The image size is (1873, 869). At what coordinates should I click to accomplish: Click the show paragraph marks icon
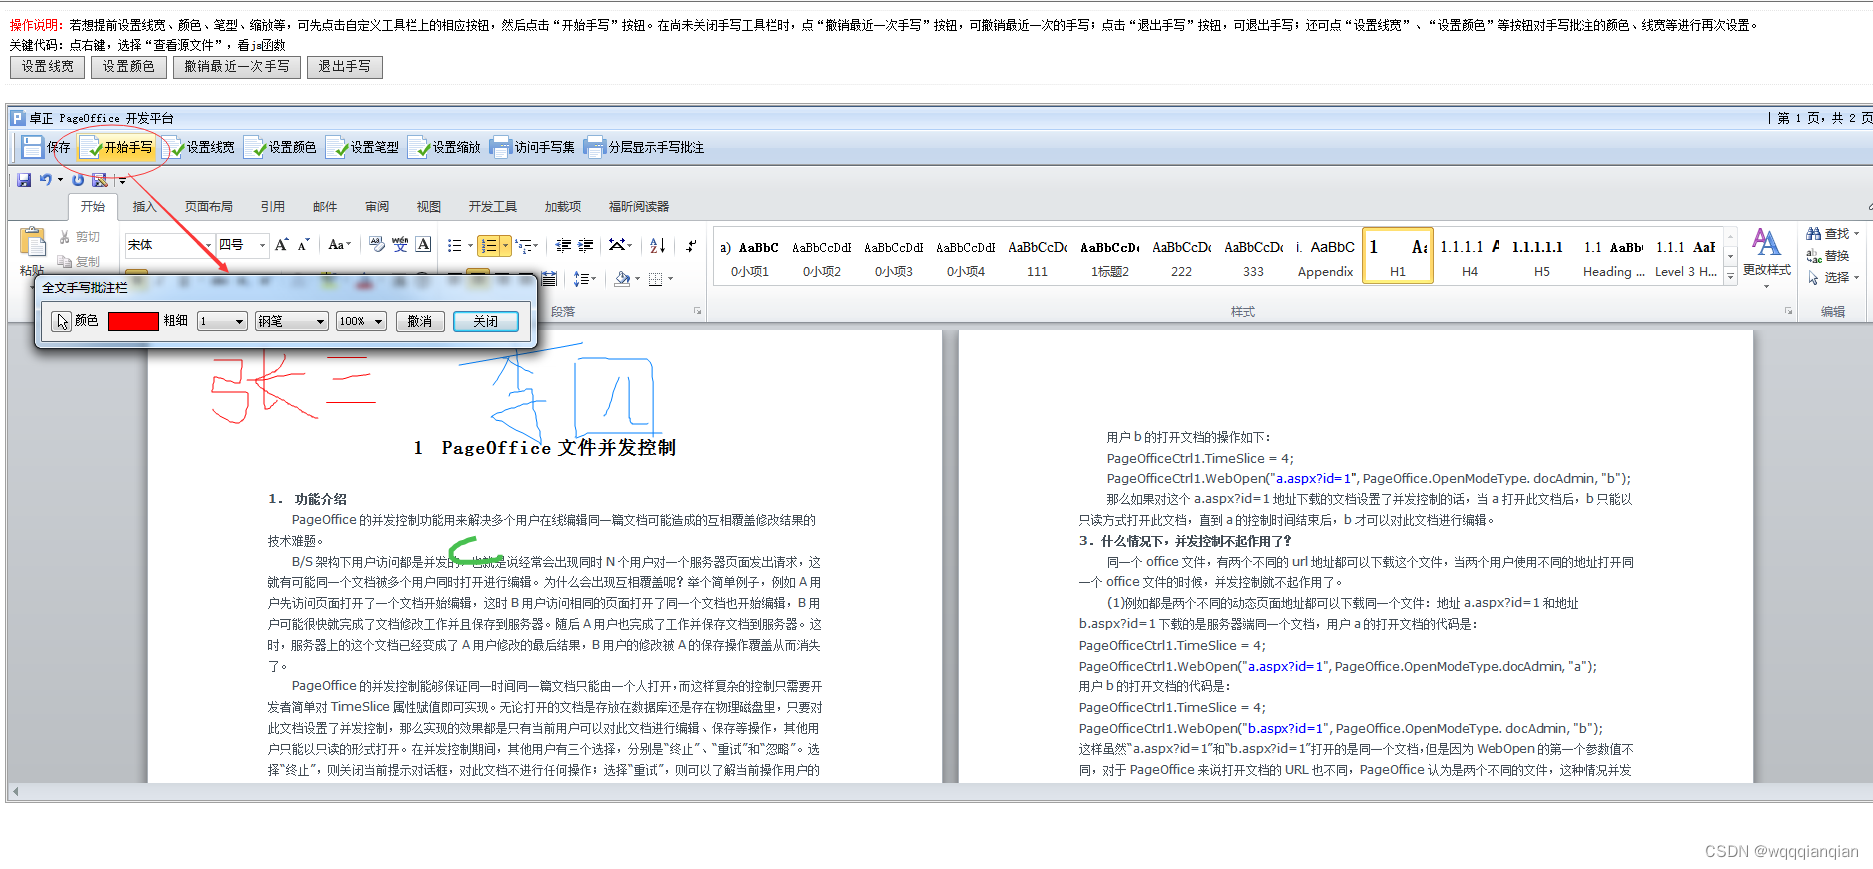[691, 245]
